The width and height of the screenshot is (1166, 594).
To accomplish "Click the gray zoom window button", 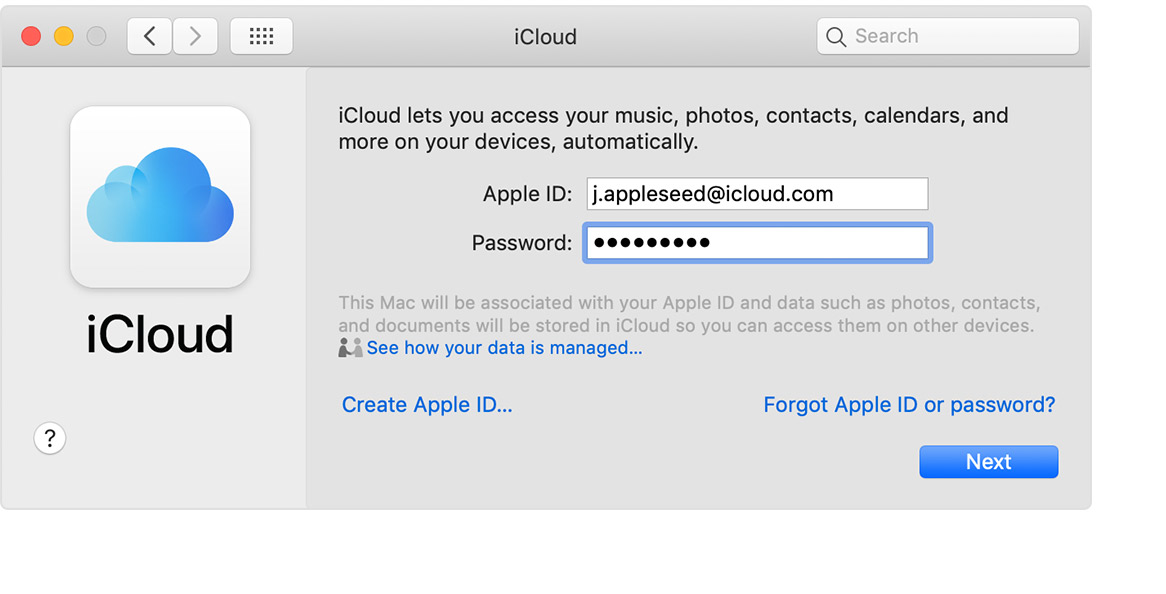I will (x=96, y=37).
